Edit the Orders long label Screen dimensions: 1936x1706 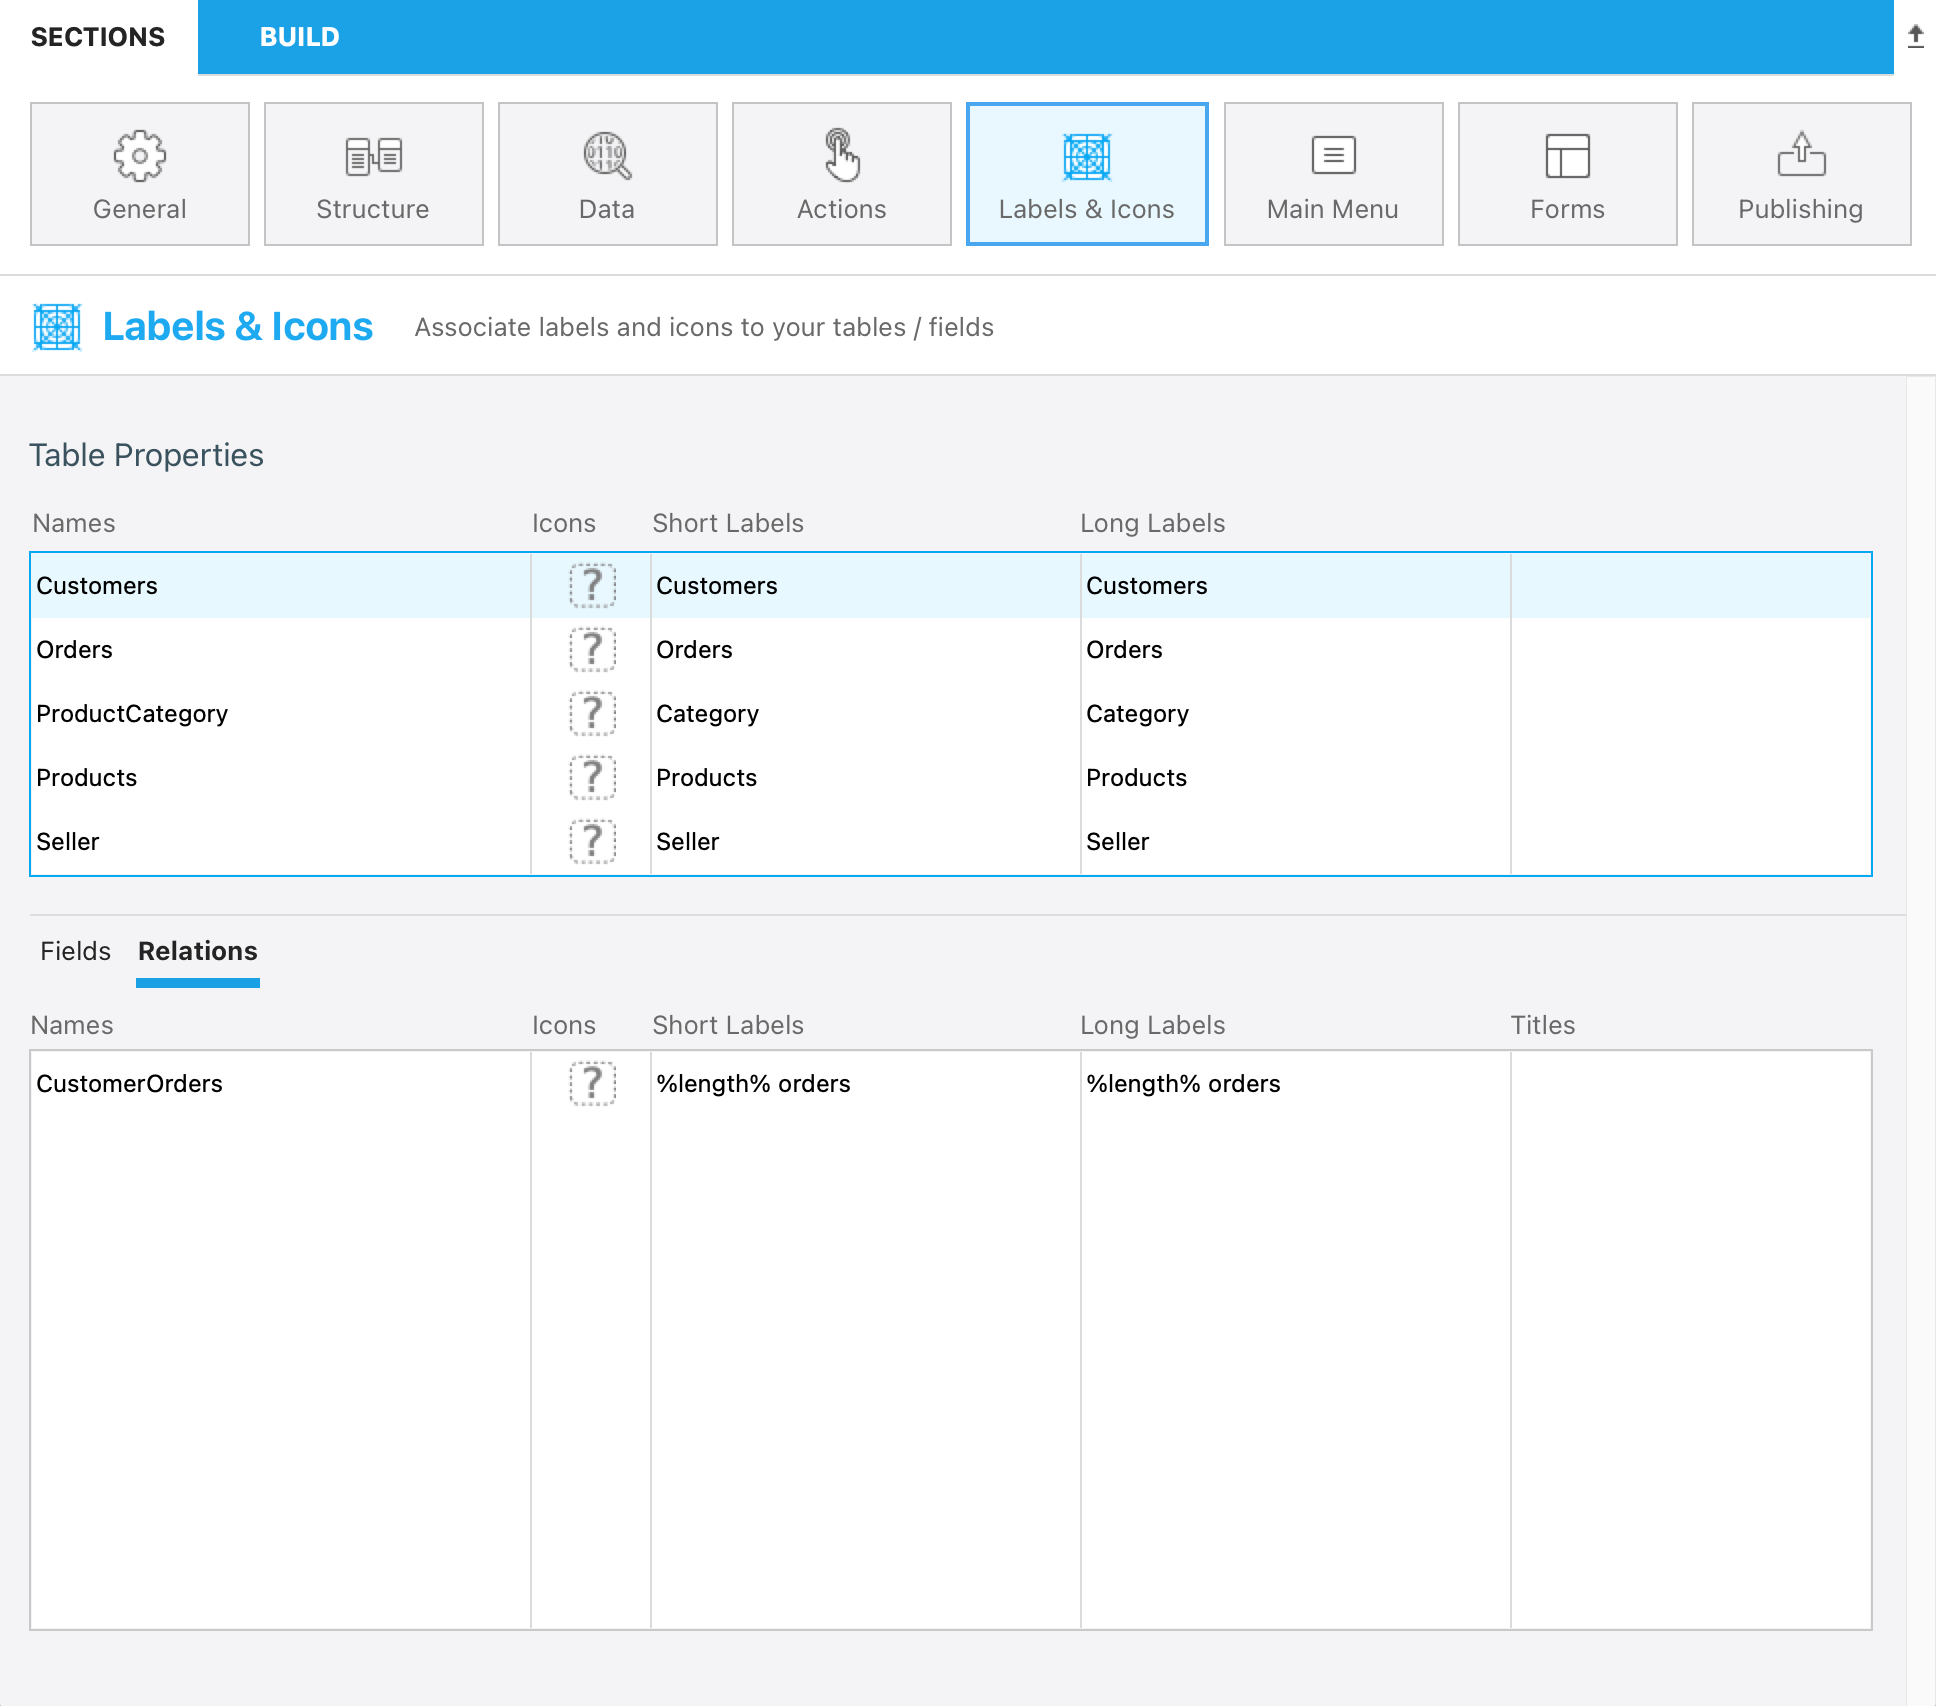click(x=1295, y=649)
